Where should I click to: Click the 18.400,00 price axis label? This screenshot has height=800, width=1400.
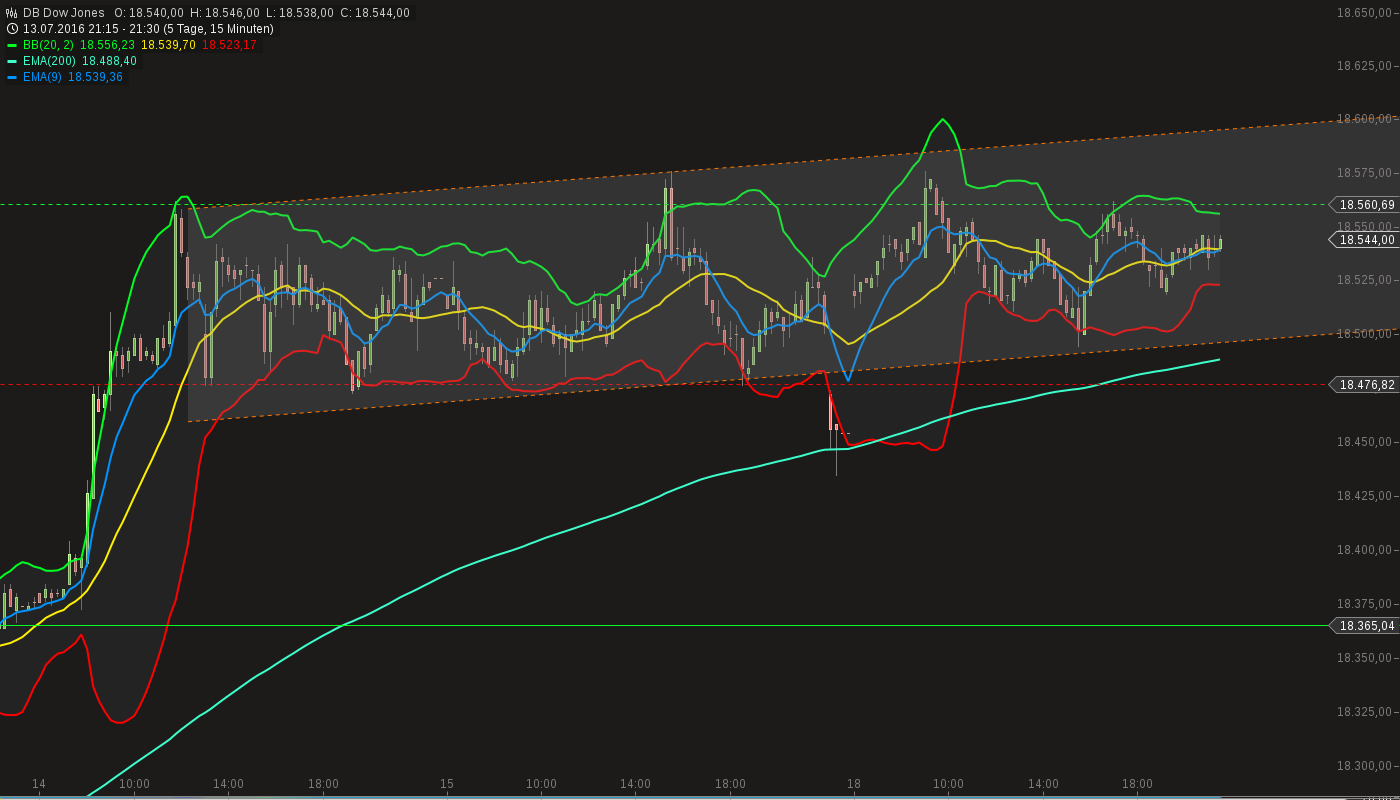[1366, 550]
